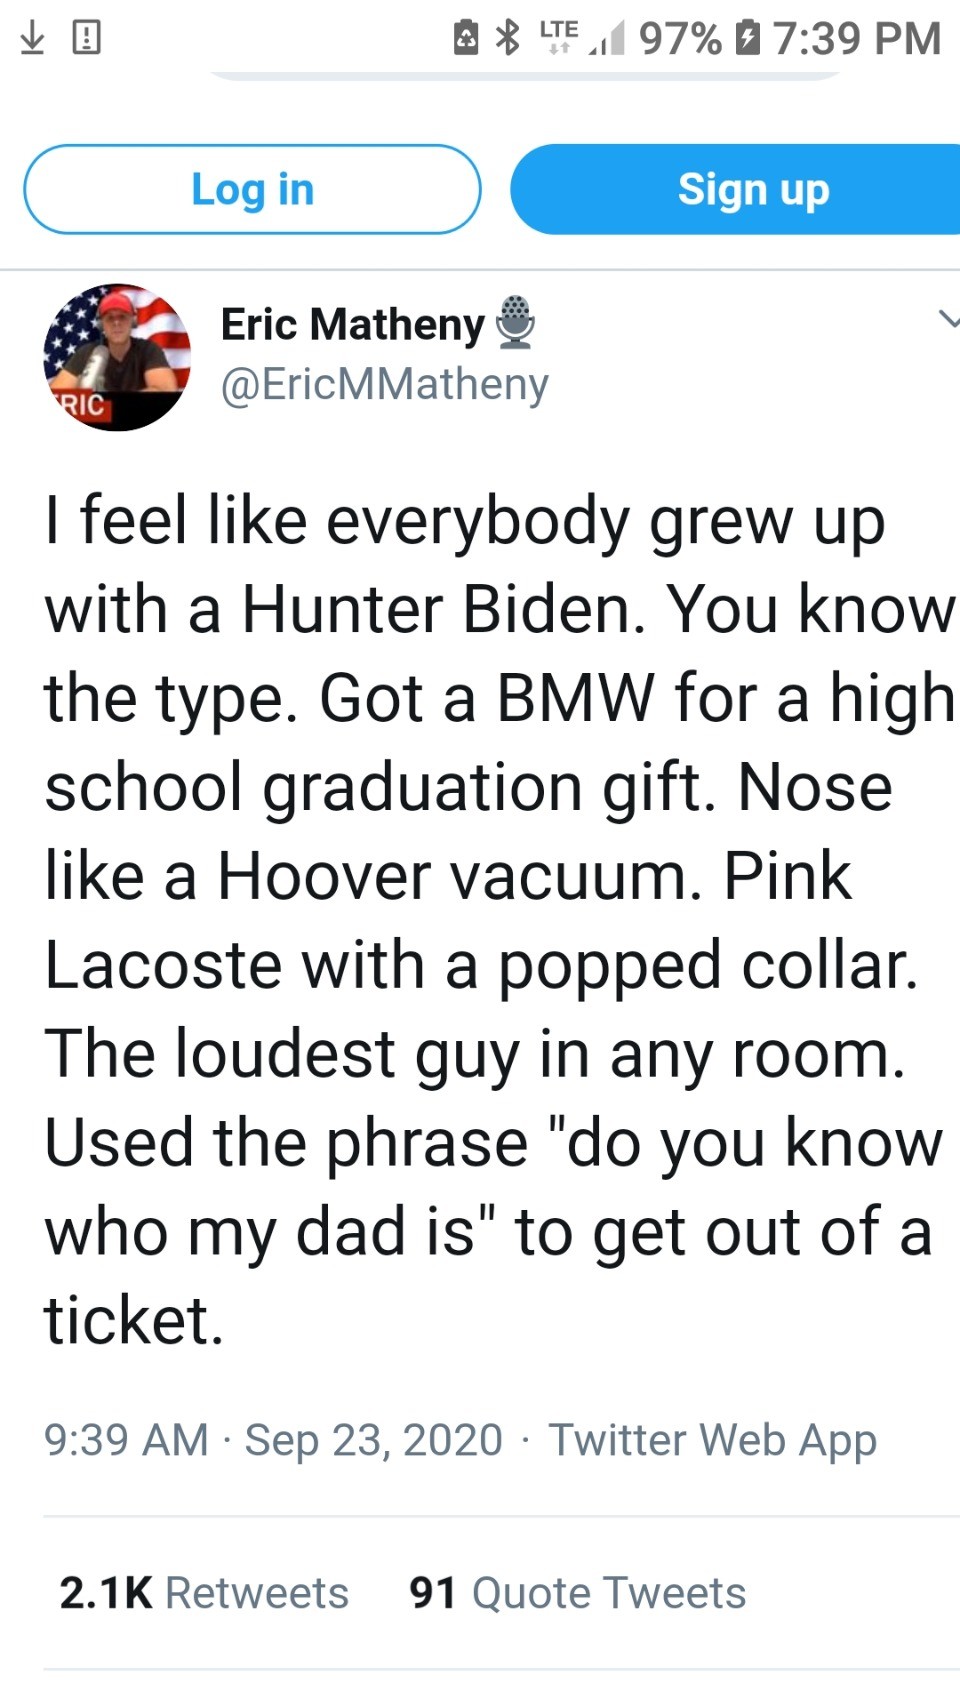The height and width of the screenshot is (1707, 960).
Task: Tap the download notification arrow icon
Action: [32, 38]
